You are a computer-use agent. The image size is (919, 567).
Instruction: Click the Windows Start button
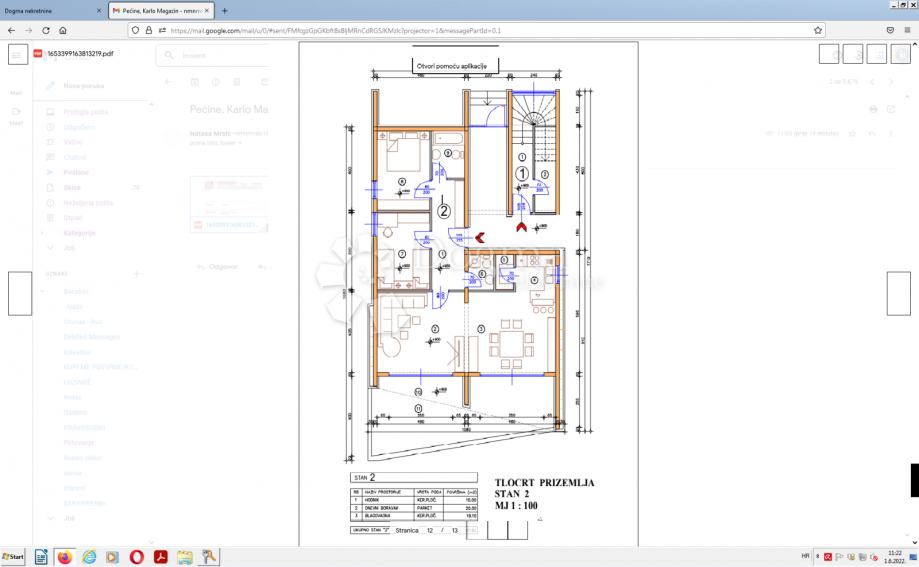coord(14,557)
